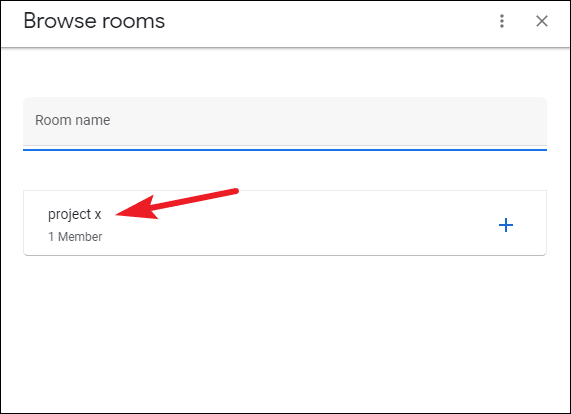Click the member count of project x
Screen dimensions: 571x414
pyautogui.click(x=75, y=237)
